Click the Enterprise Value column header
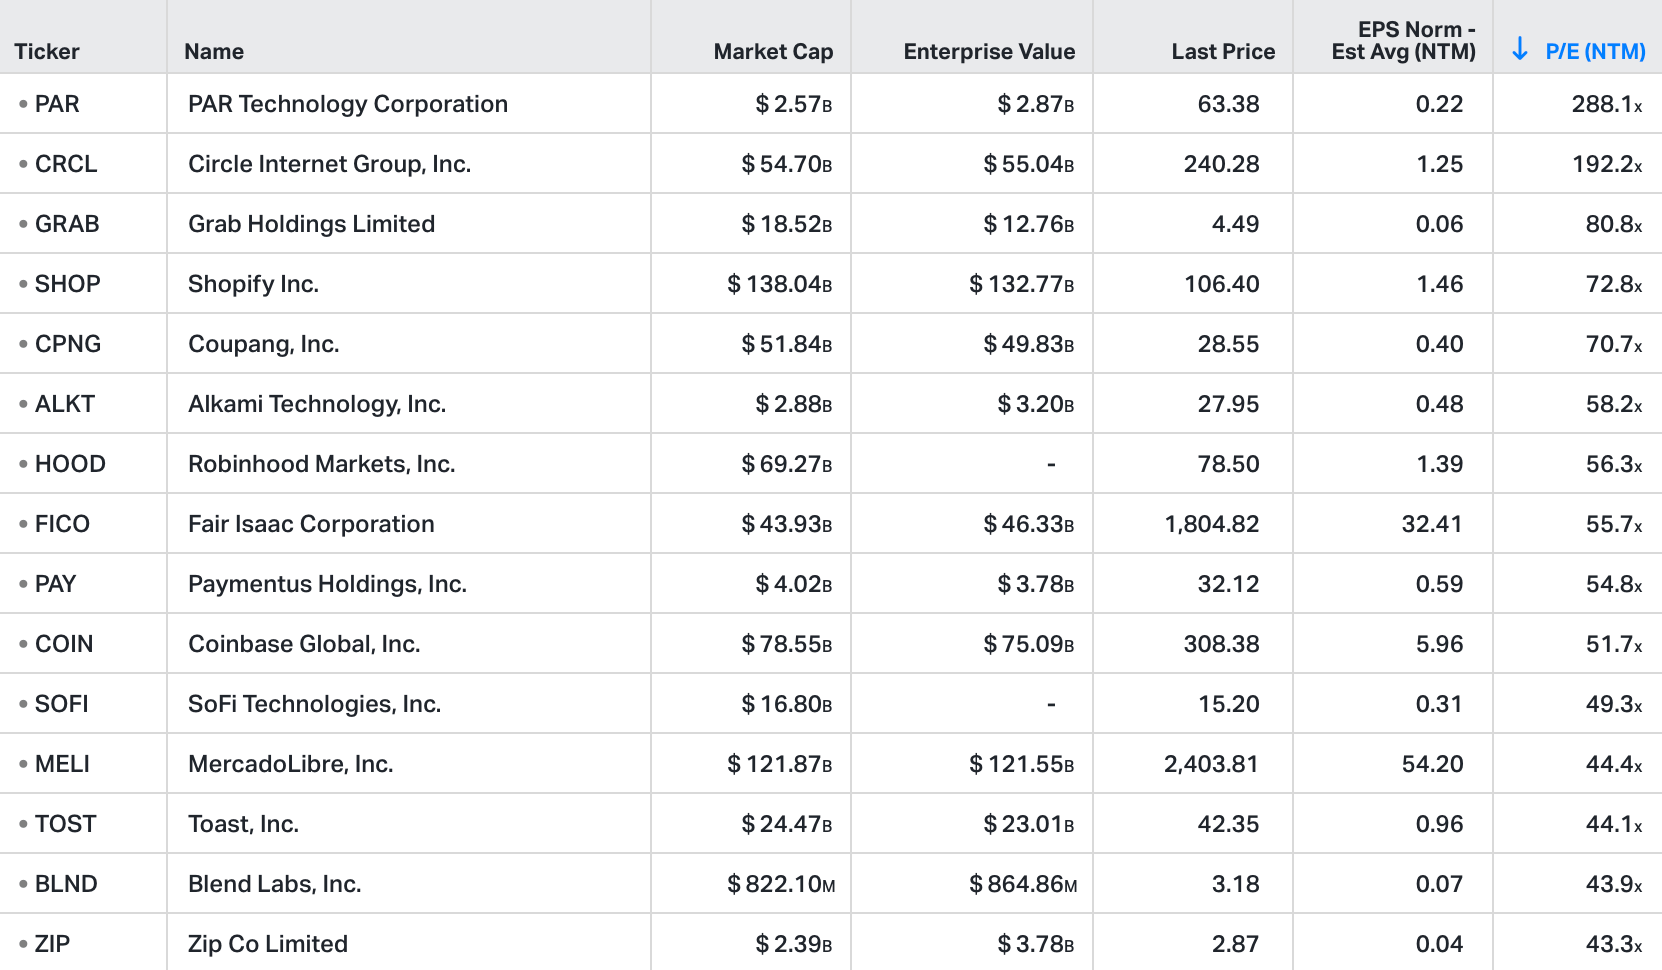The height and width of the screenshot is (970, 1662). (x=988, y=51)
